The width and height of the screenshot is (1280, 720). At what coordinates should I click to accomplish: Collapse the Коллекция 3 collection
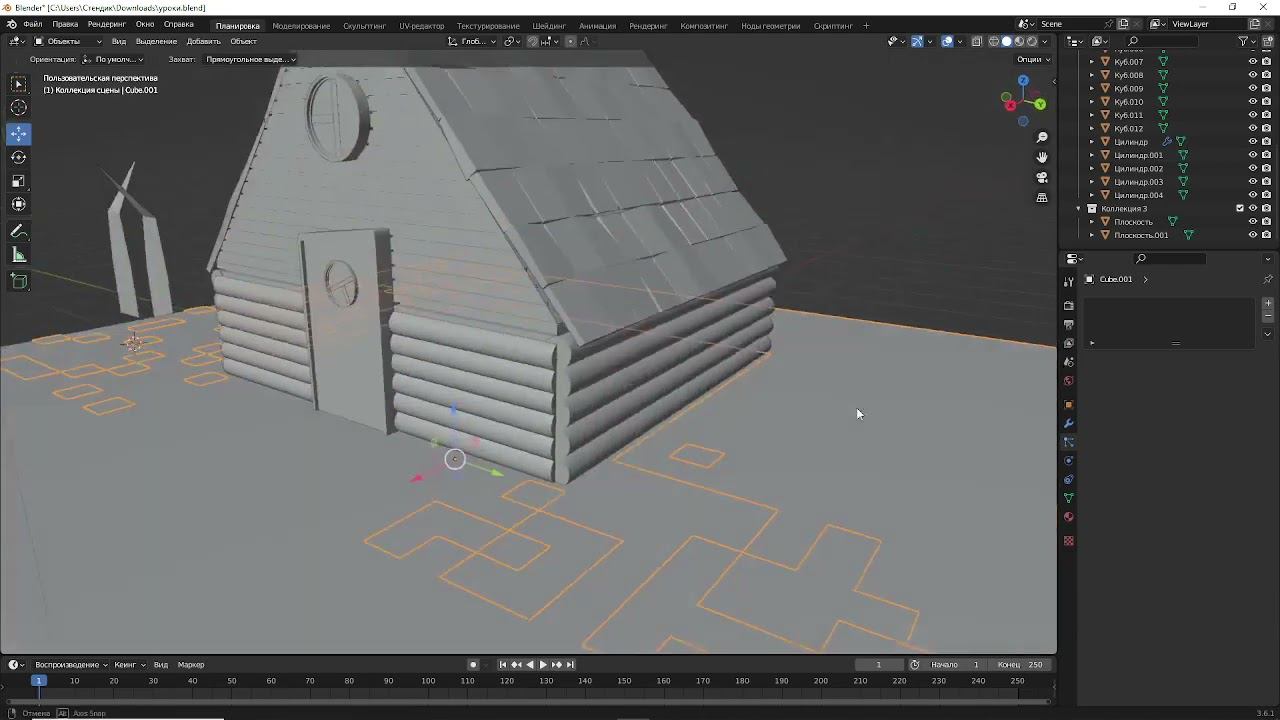coord(1079,209)
